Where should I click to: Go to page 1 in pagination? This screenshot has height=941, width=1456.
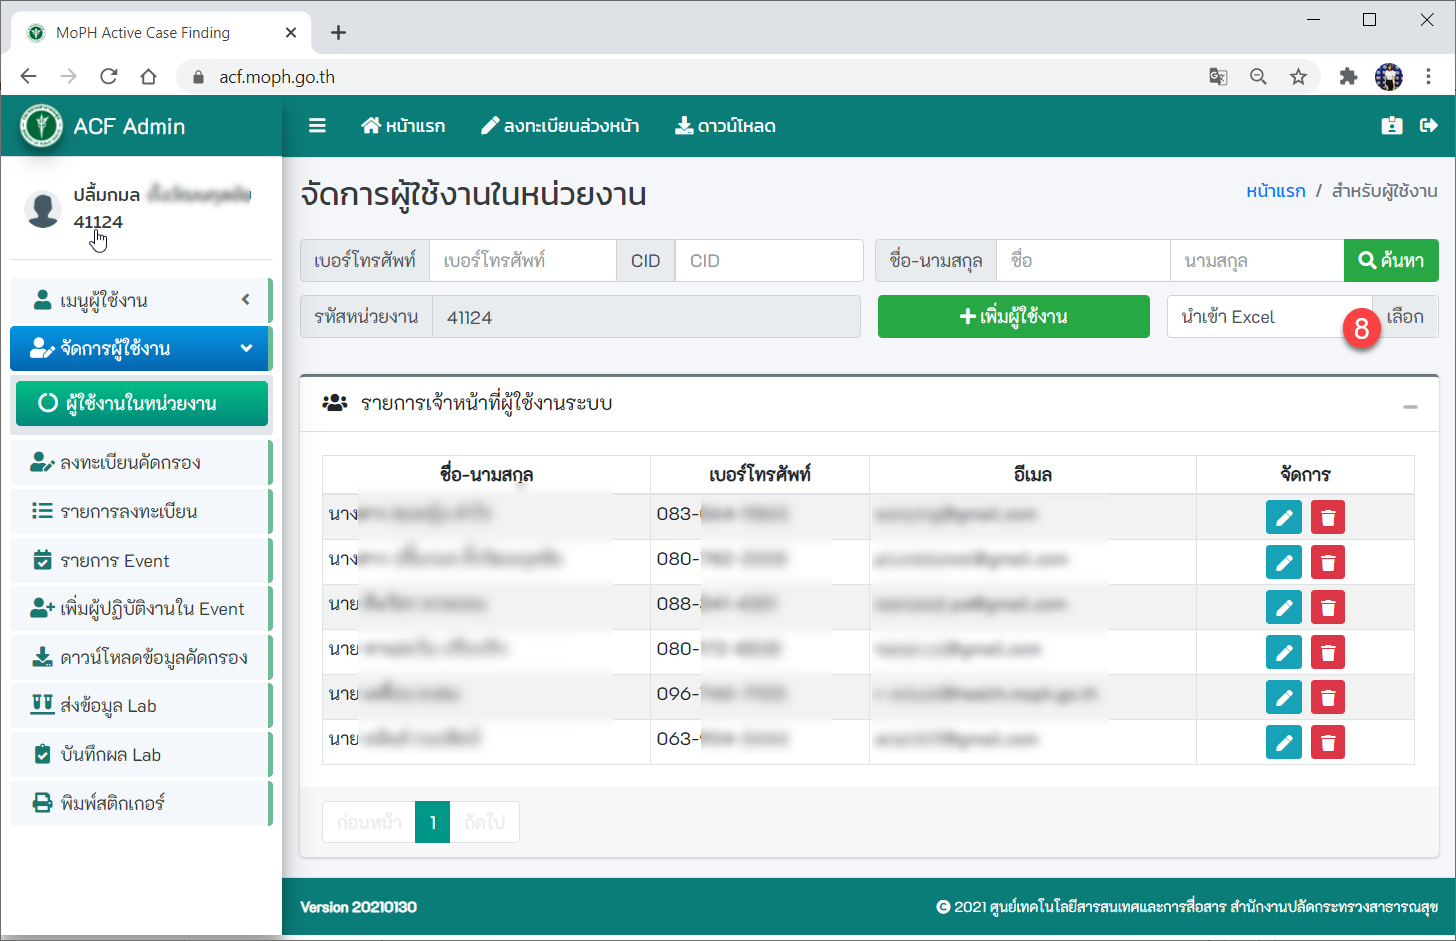432,822
